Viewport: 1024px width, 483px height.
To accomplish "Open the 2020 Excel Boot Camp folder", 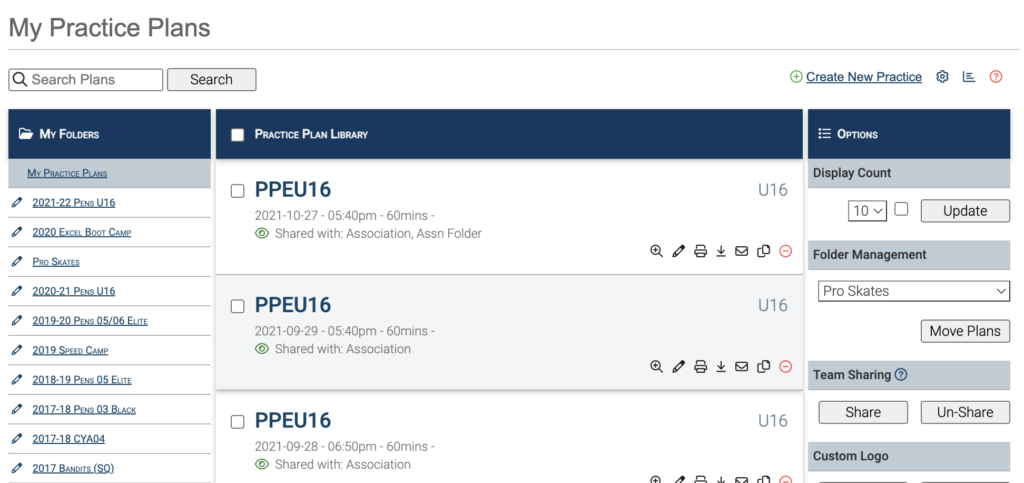I will [x=82, y=232].
